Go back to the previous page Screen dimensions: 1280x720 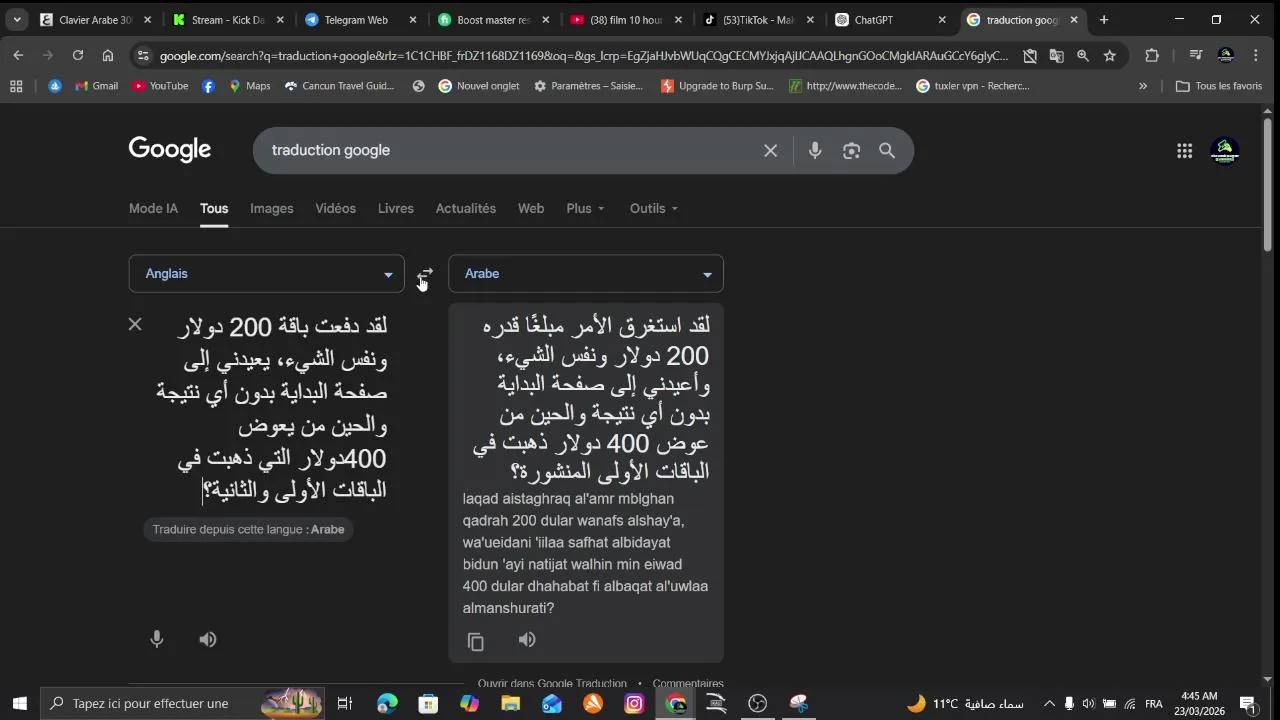click(x=18, y=56)
